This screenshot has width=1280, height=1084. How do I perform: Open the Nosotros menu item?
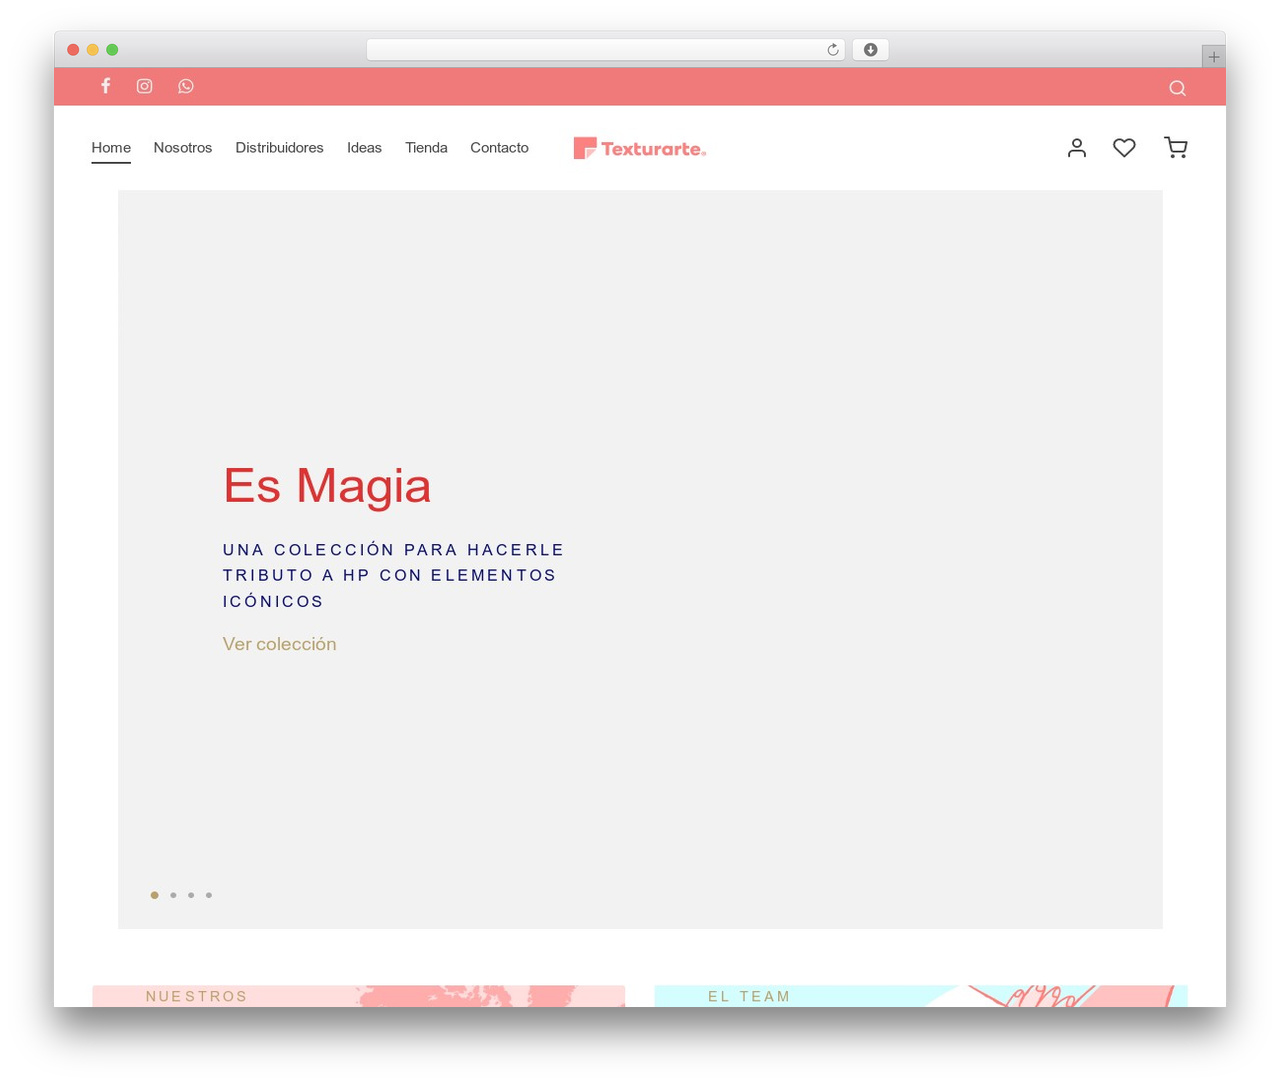pyautogui.click(x=183, y=148)
